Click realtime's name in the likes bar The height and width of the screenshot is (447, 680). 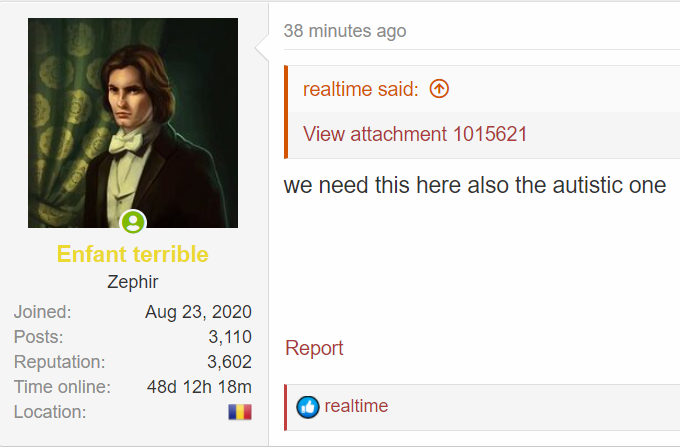pos(356,406)
